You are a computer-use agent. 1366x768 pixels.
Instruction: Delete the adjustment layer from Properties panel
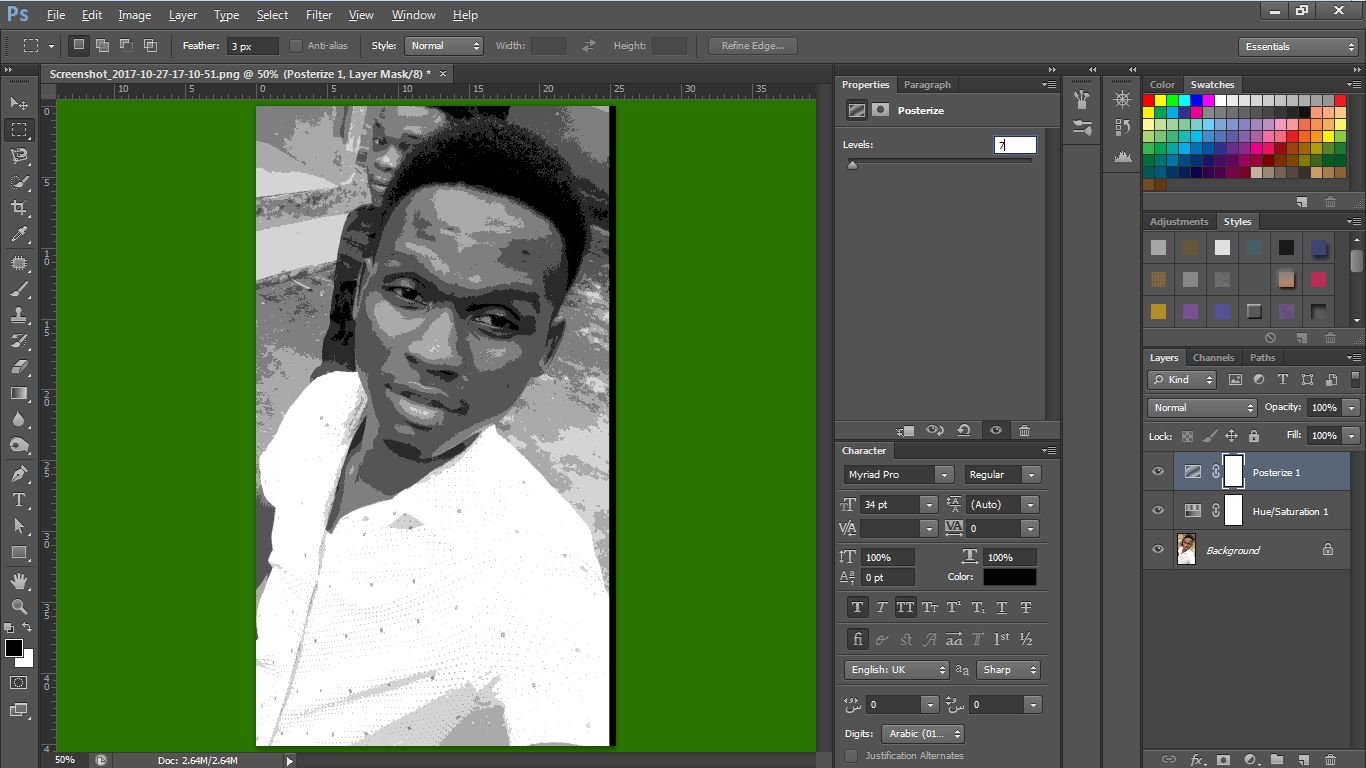(1024, 430)
